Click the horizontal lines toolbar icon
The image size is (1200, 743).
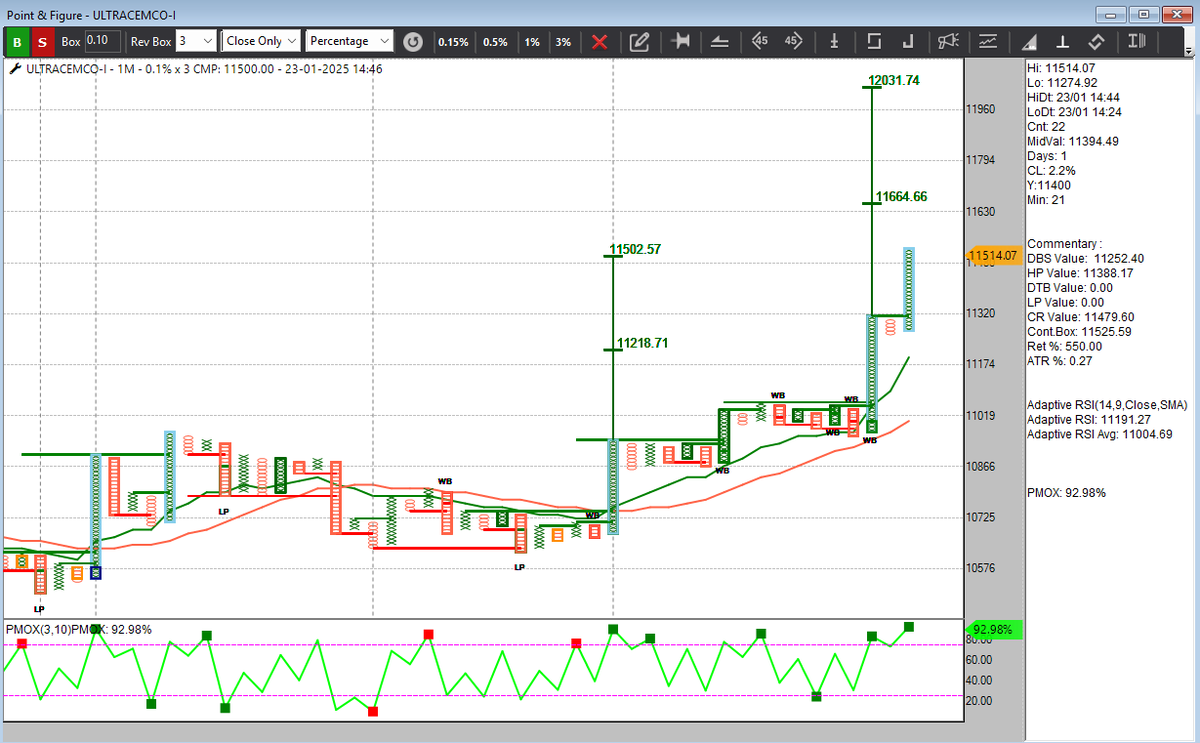(719, 42)
